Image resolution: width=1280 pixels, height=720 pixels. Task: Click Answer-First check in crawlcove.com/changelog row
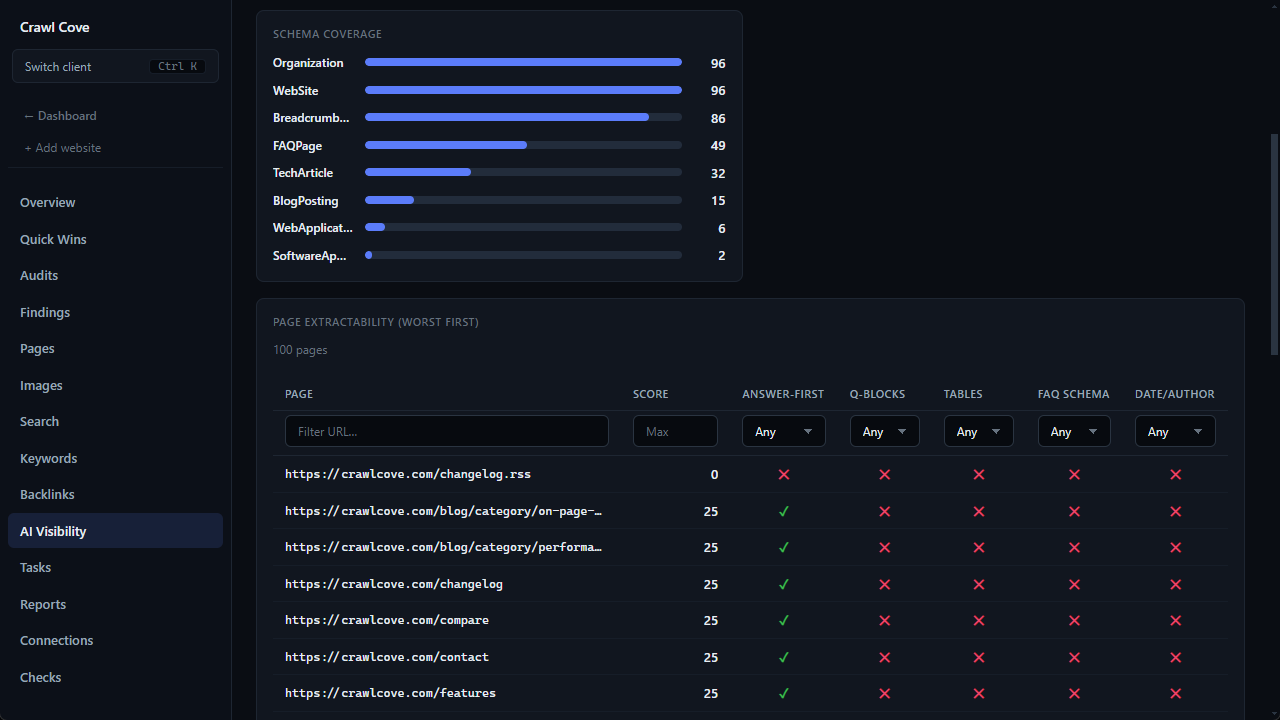[784, 584]
